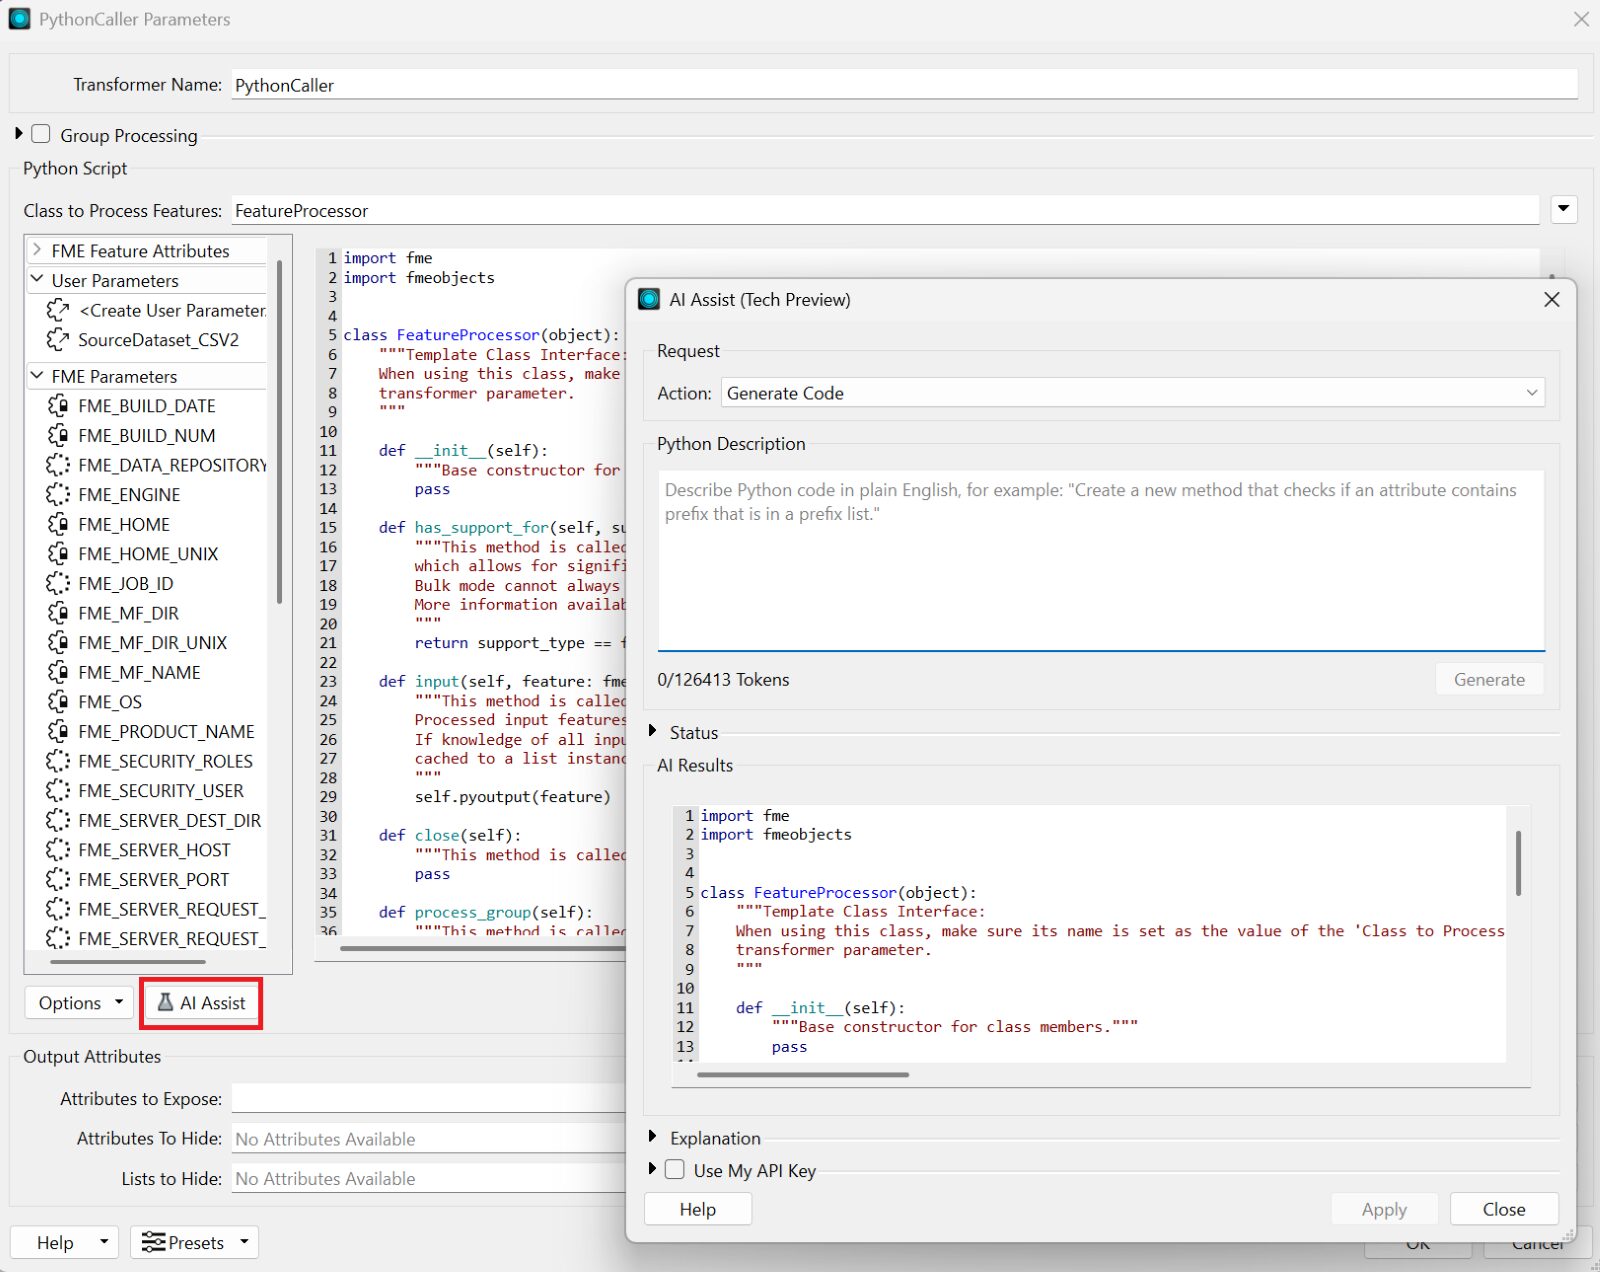This screenshot has height=1272, width=1600.
Task: Click the FME_OS parameter icon
Action: (58, 702)
